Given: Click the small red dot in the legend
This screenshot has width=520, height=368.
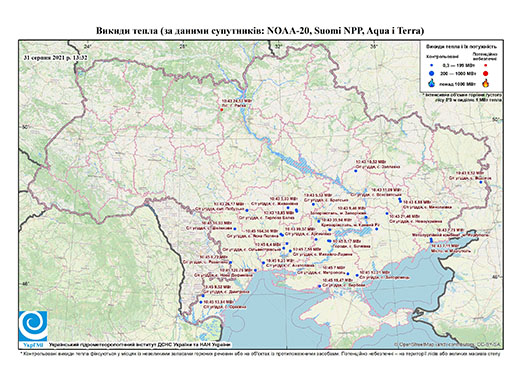Looking at the screenshot, I should pos(485,65).
